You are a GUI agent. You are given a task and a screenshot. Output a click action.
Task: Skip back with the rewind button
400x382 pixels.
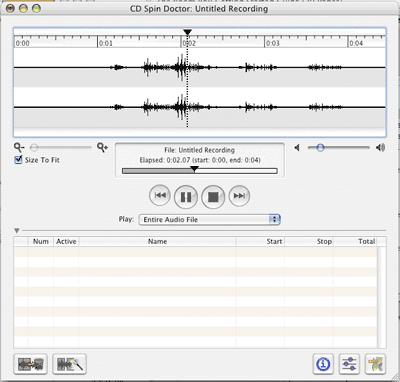point(160,196)
